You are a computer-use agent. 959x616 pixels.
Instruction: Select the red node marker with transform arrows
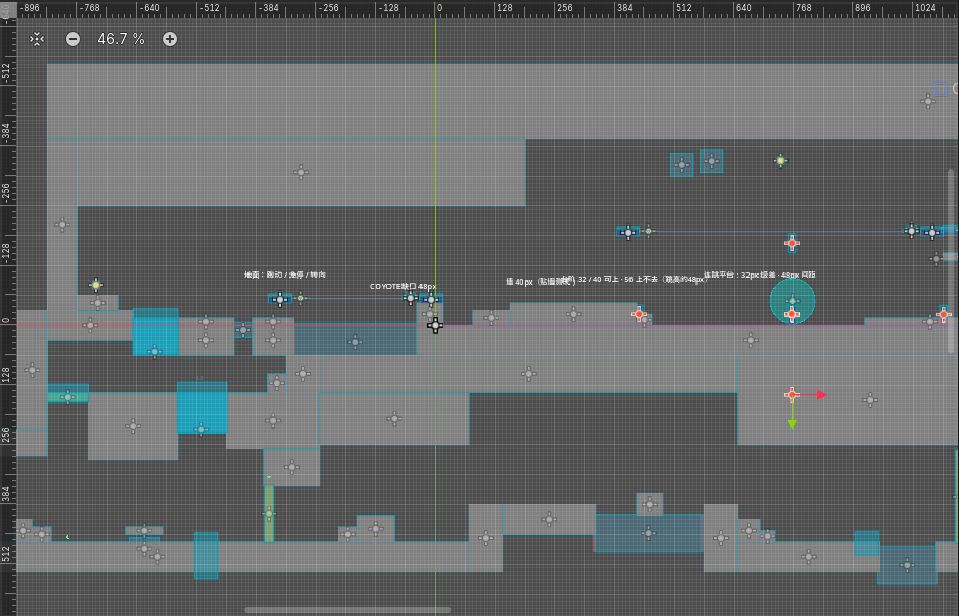pyautogui.click(x=792, y=395)
